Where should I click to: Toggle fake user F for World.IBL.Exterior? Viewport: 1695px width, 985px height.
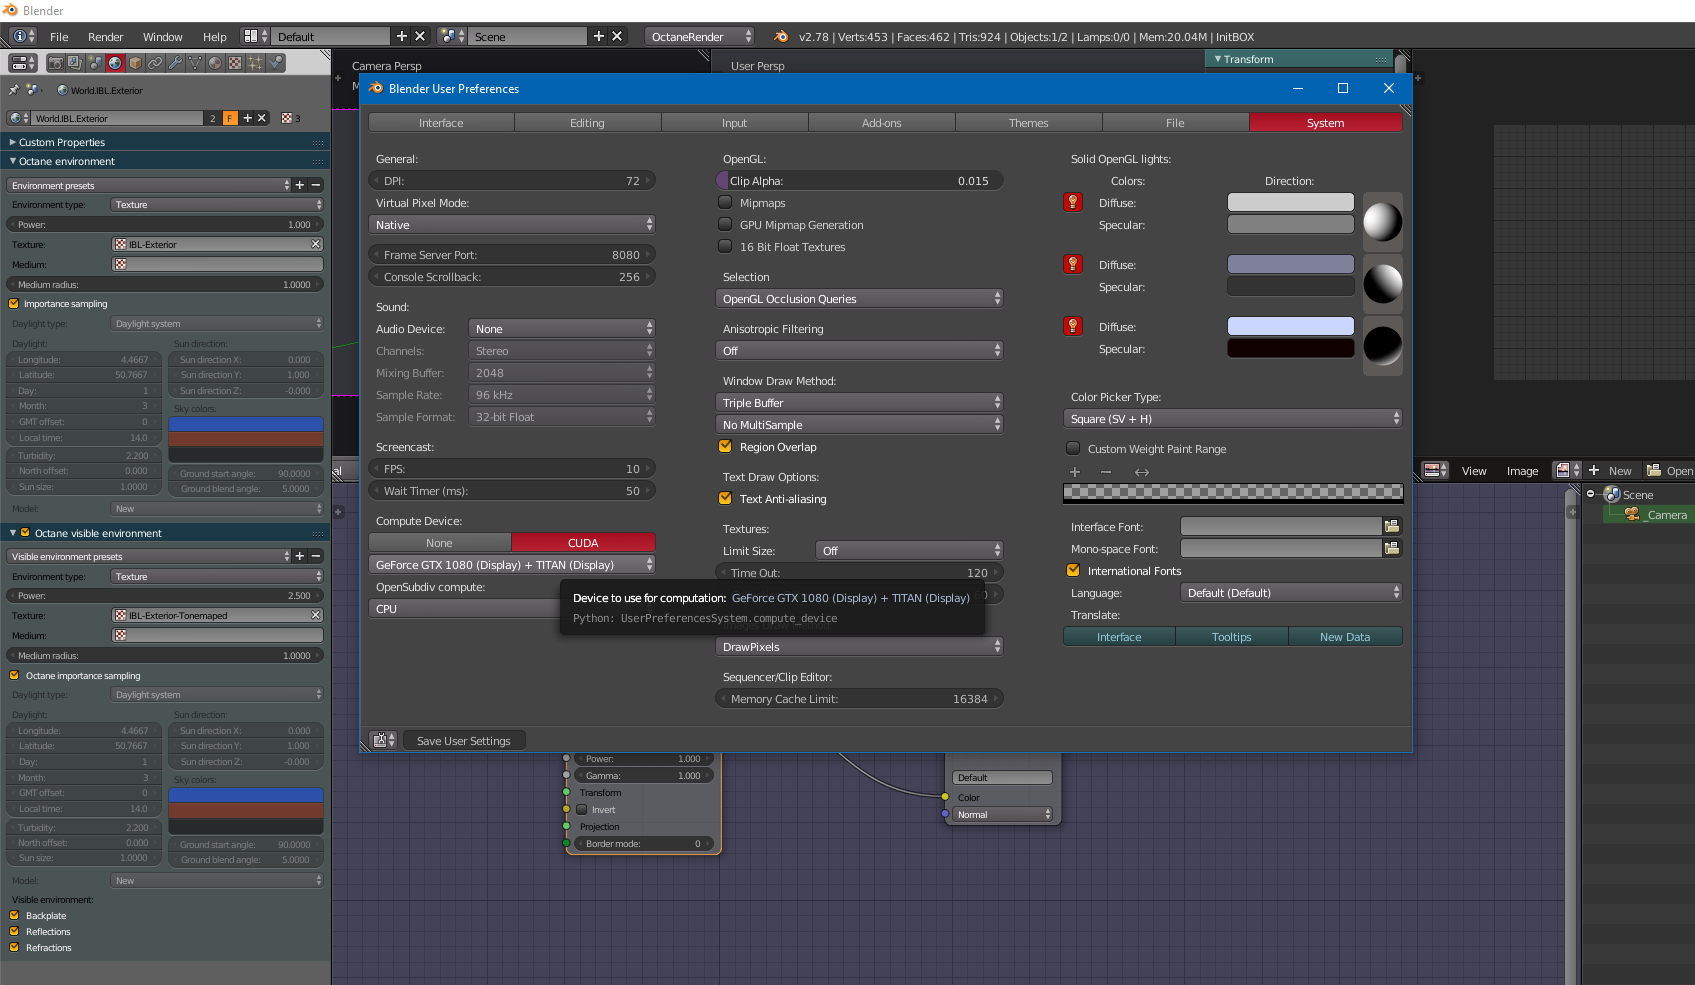coord(230,118)
